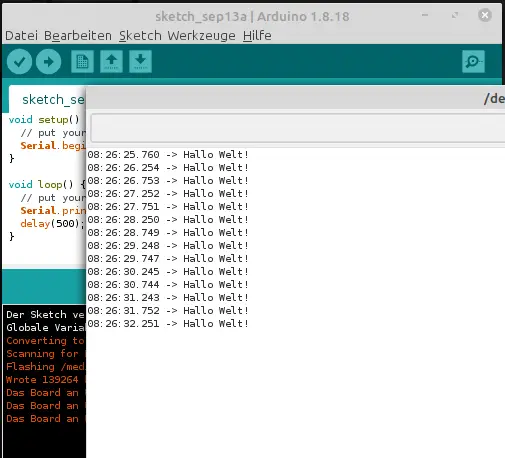
Task: Click the serial line stamped 08:26:31.243
Action: 168,298
